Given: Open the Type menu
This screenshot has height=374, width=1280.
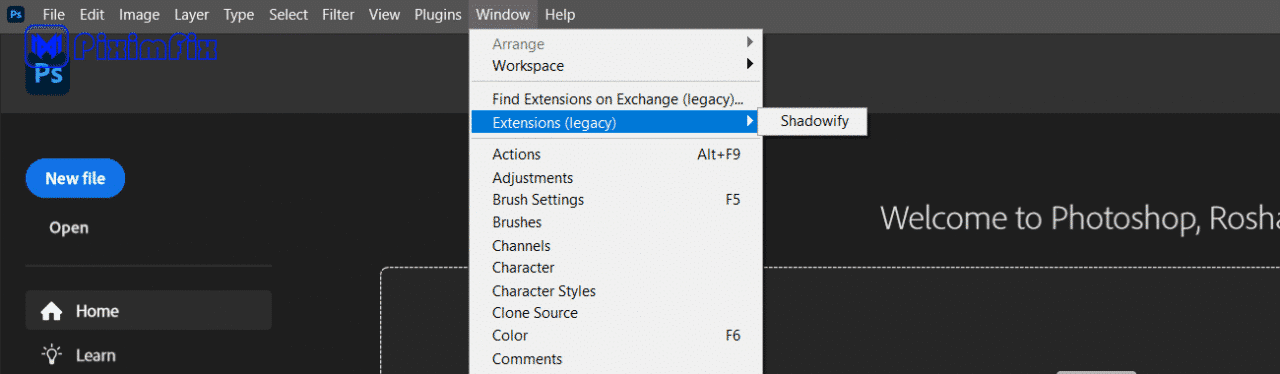Looking at the screenshot, I should pos(239,15).
